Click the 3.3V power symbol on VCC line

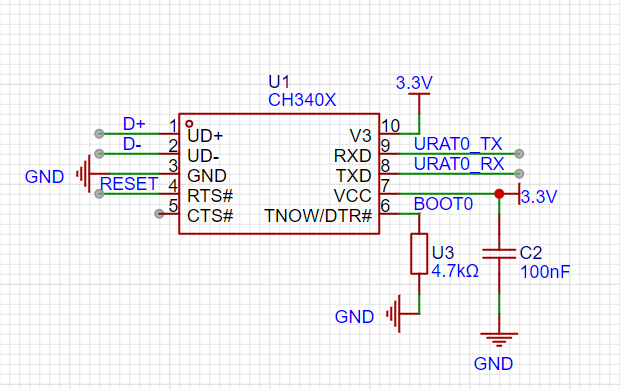click(519, 194)
